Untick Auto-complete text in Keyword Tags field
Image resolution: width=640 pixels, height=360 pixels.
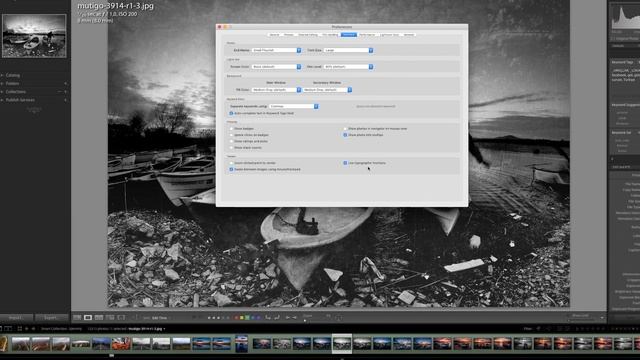[x=231, y=113]
